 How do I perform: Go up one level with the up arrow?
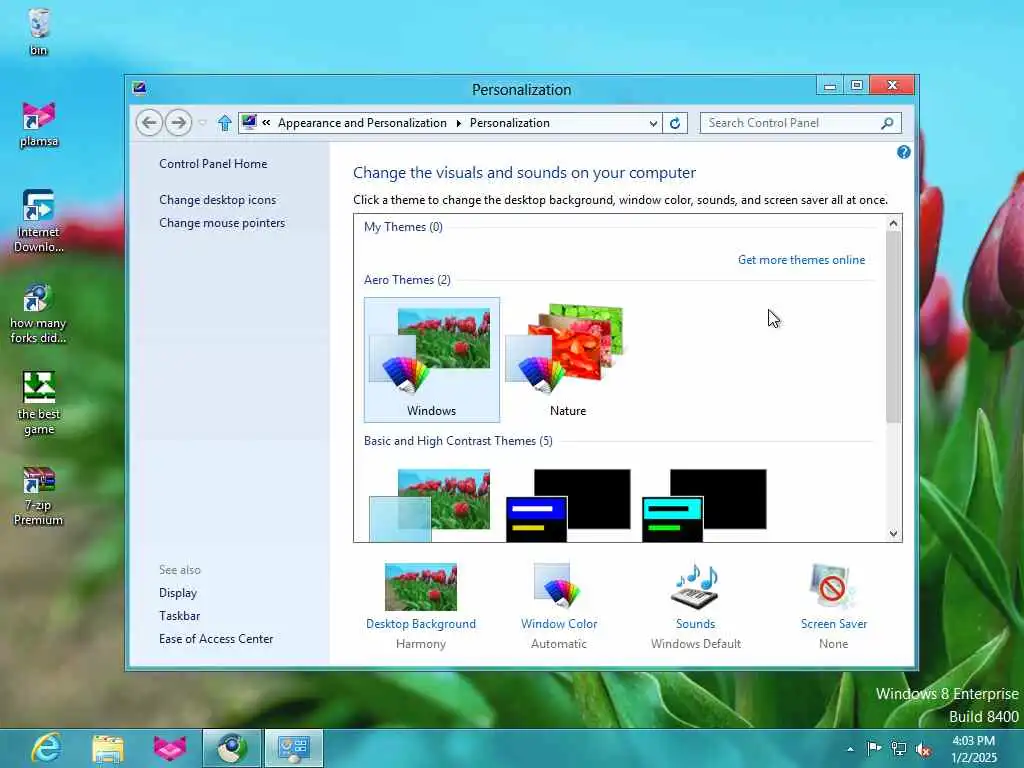click(225, 123)
